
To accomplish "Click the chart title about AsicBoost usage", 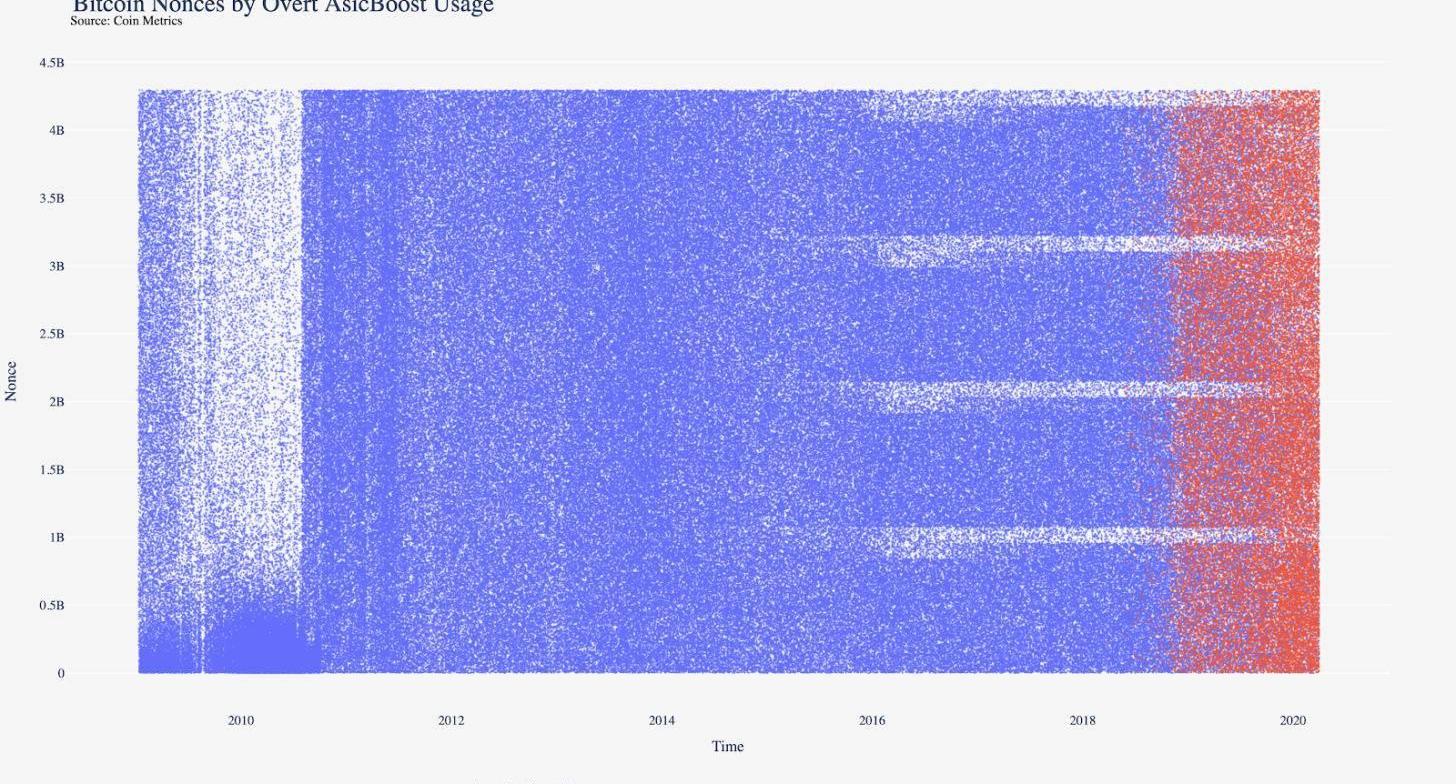I will (x=283, y=5).
